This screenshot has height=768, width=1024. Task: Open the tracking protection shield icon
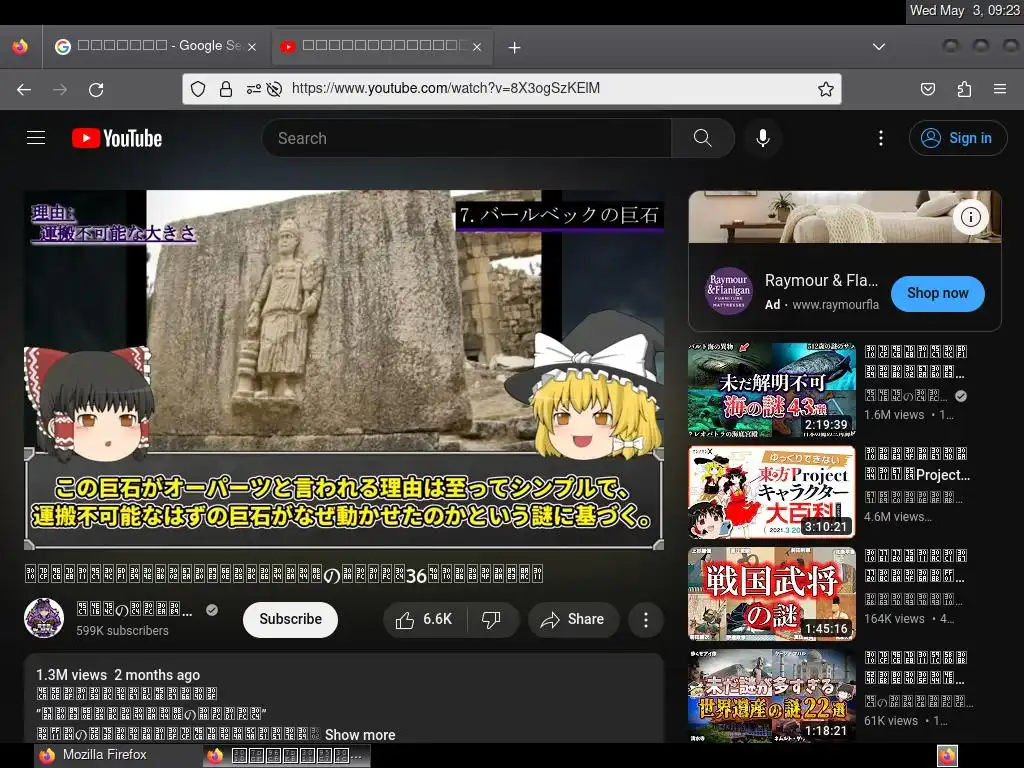coord(198,89)
